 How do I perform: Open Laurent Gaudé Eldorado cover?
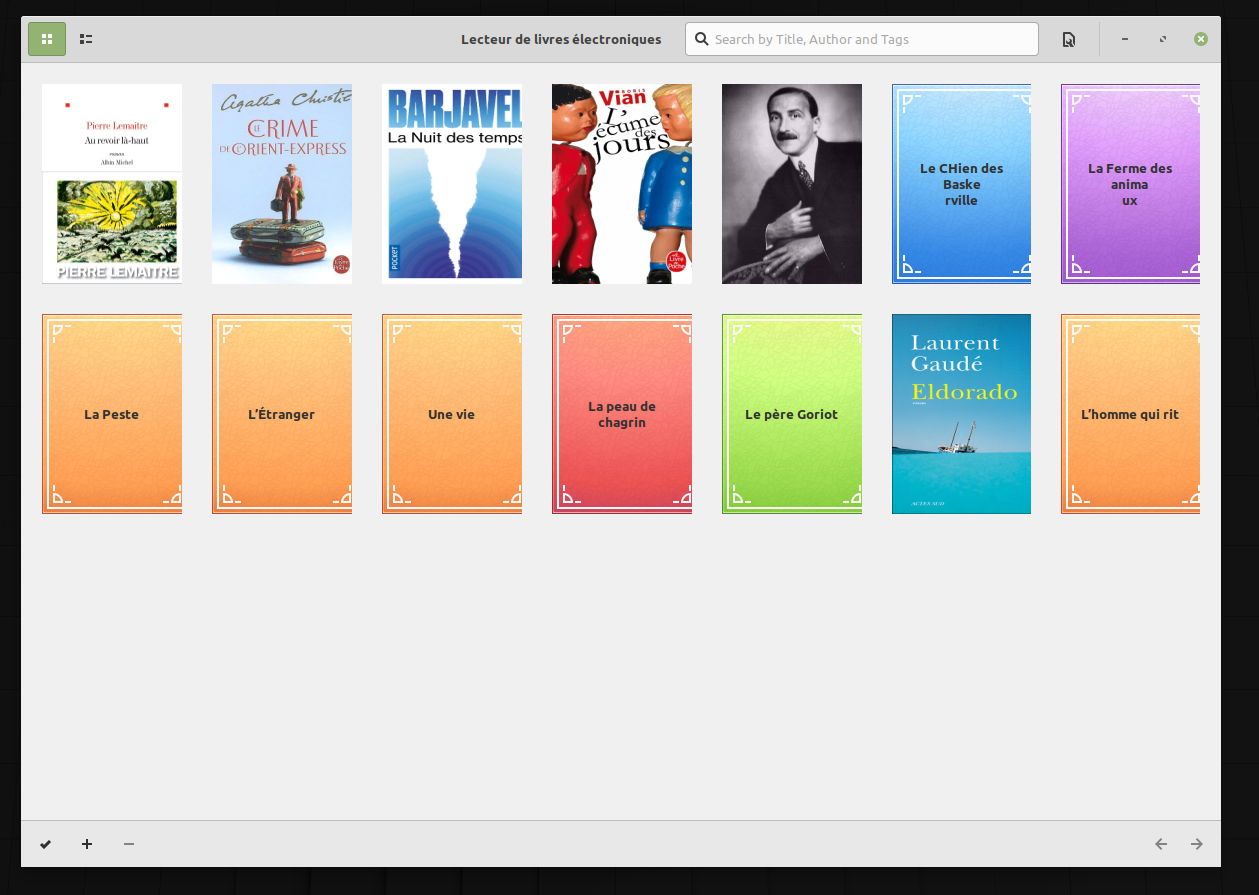961,414
